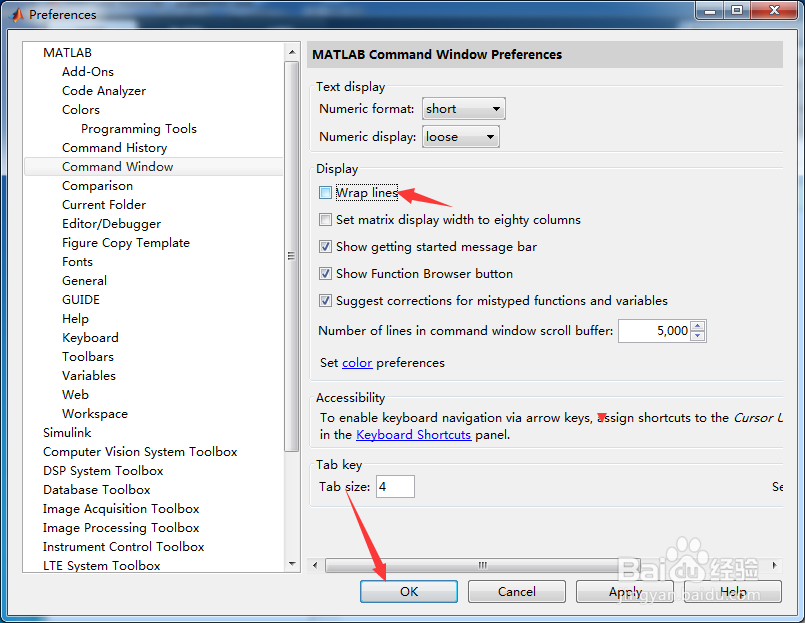Select General in the tree
The image size is (805, 623).
(84, 281)
